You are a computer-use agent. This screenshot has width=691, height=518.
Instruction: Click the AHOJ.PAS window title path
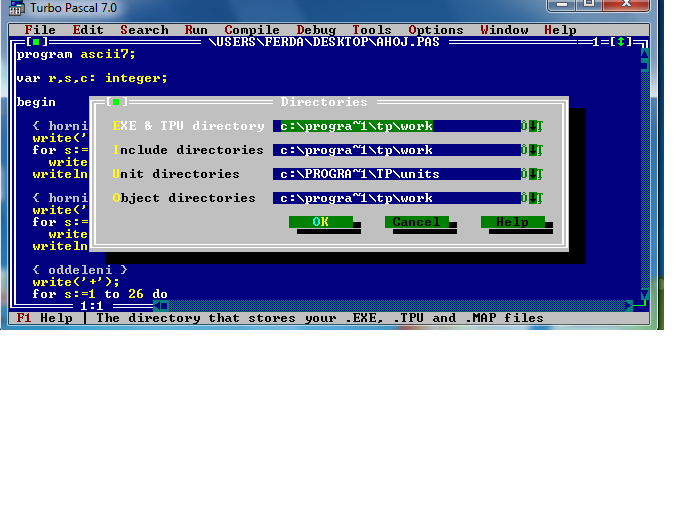pyautogui.click(x=324, y=42)
